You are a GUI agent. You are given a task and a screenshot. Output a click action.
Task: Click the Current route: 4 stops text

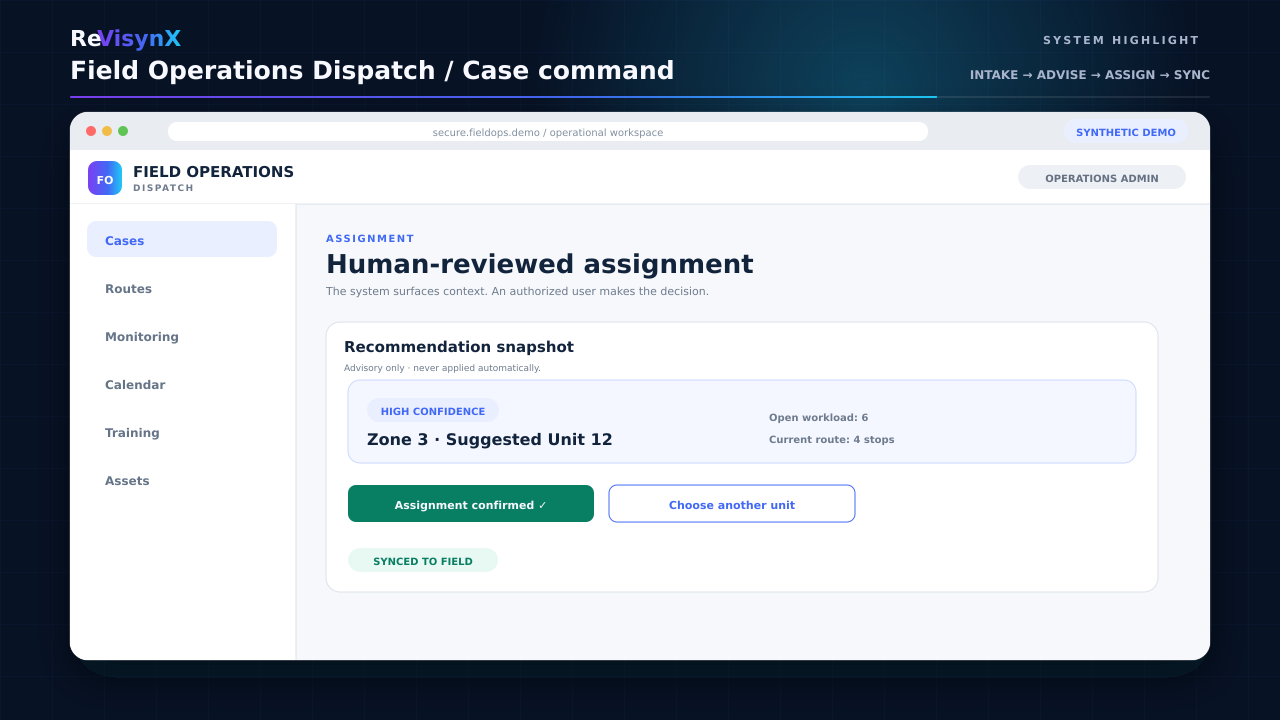pos(832,439)
